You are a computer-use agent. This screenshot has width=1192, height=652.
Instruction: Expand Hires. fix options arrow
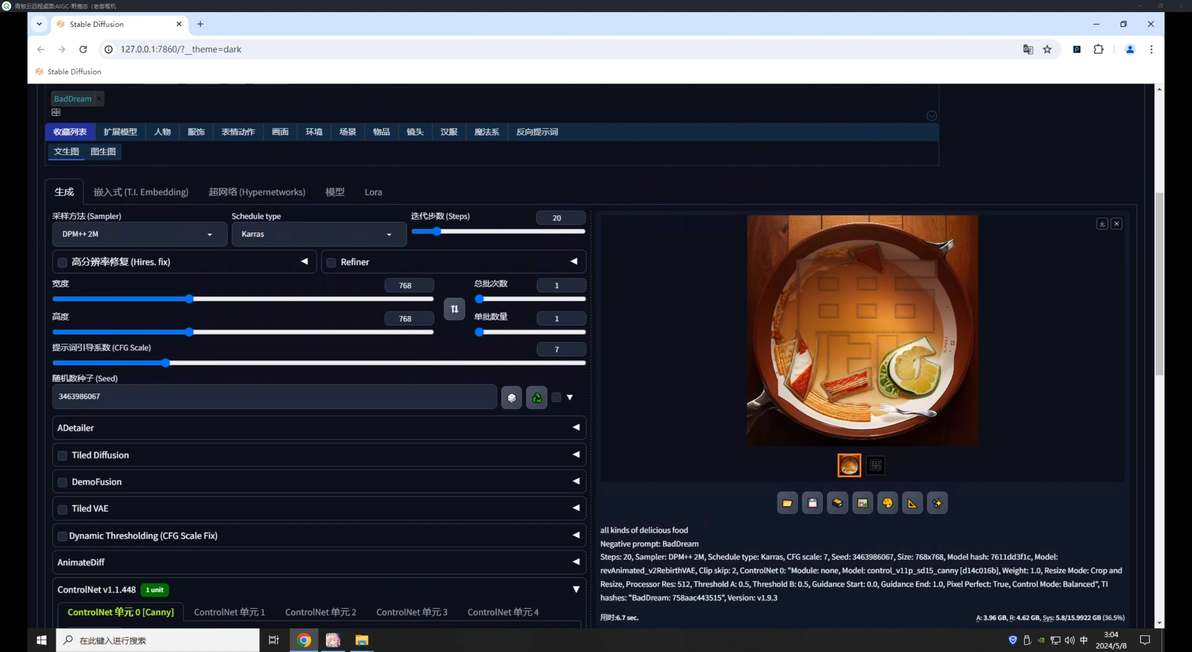click(x=304, y=261)
